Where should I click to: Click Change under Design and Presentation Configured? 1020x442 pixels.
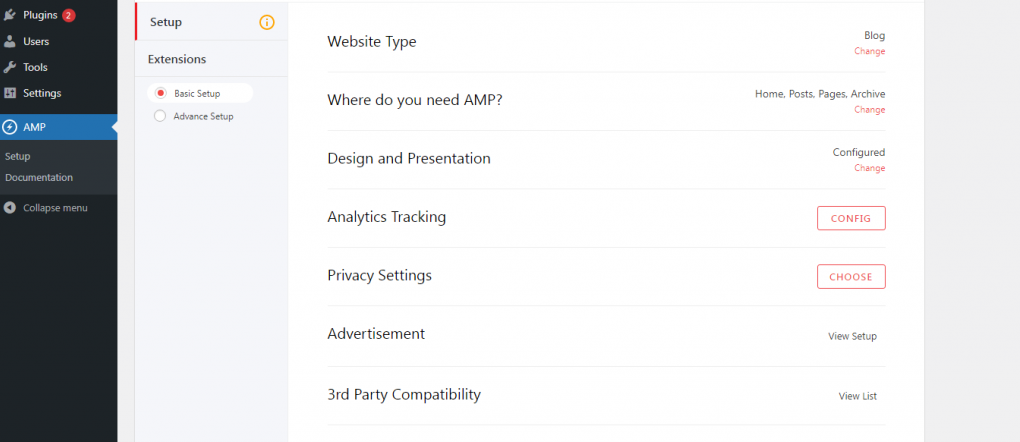tap(869, 168)
